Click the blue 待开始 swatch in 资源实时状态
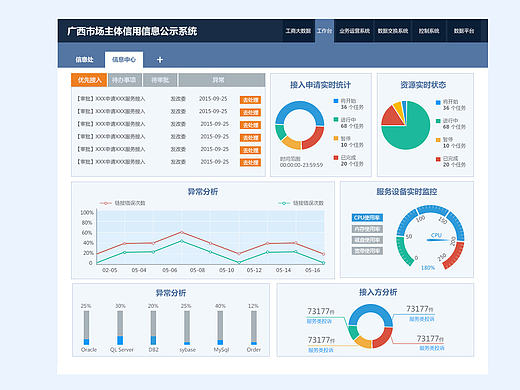The image size is (520, 390). (x=438, y=102)
